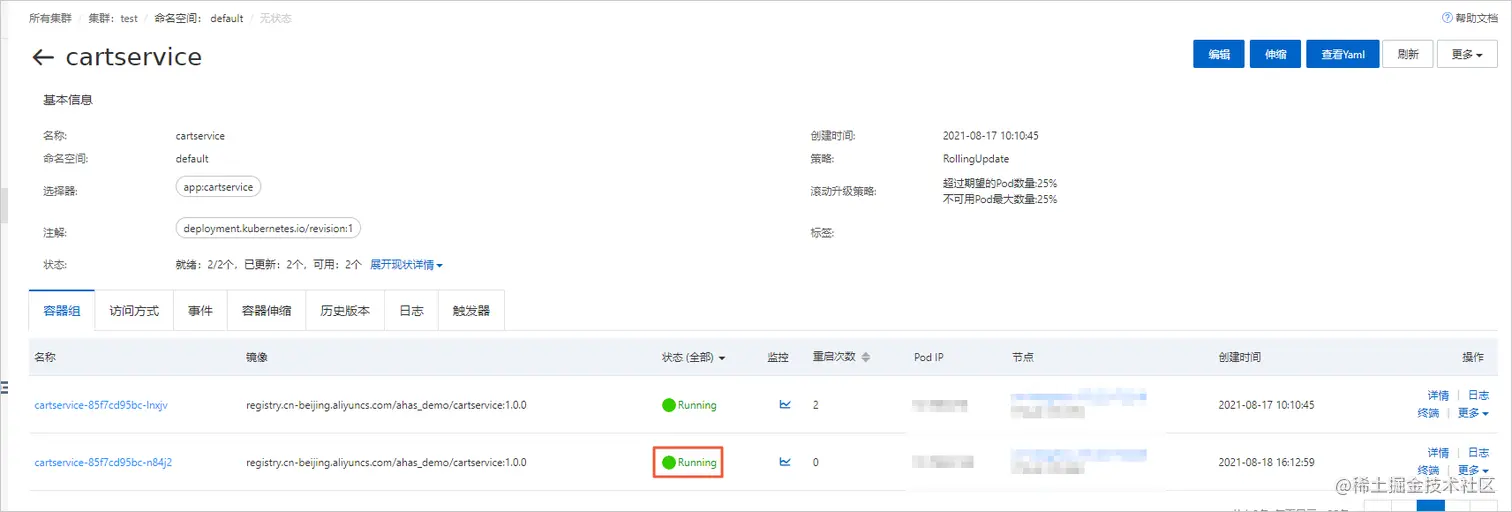Click 终端 for the lnxjv pod
1512x512 pixels.
click(1428, 413)
